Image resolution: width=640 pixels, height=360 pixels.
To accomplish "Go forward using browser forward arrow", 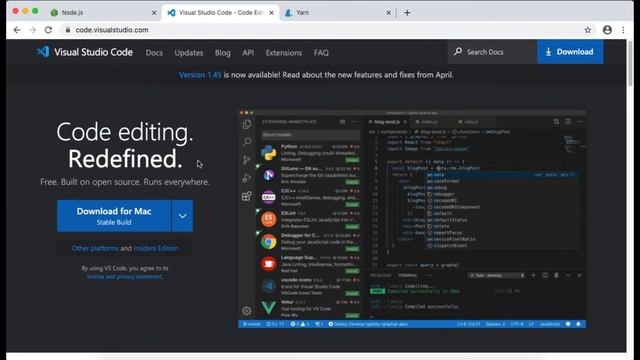I will pos(33,30).
